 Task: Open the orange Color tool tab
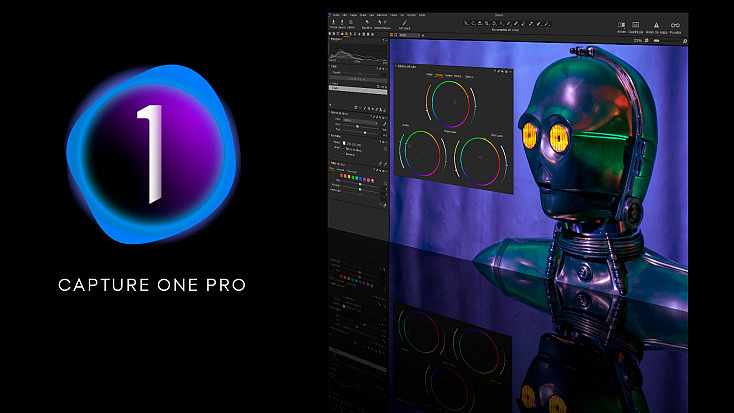346,34
